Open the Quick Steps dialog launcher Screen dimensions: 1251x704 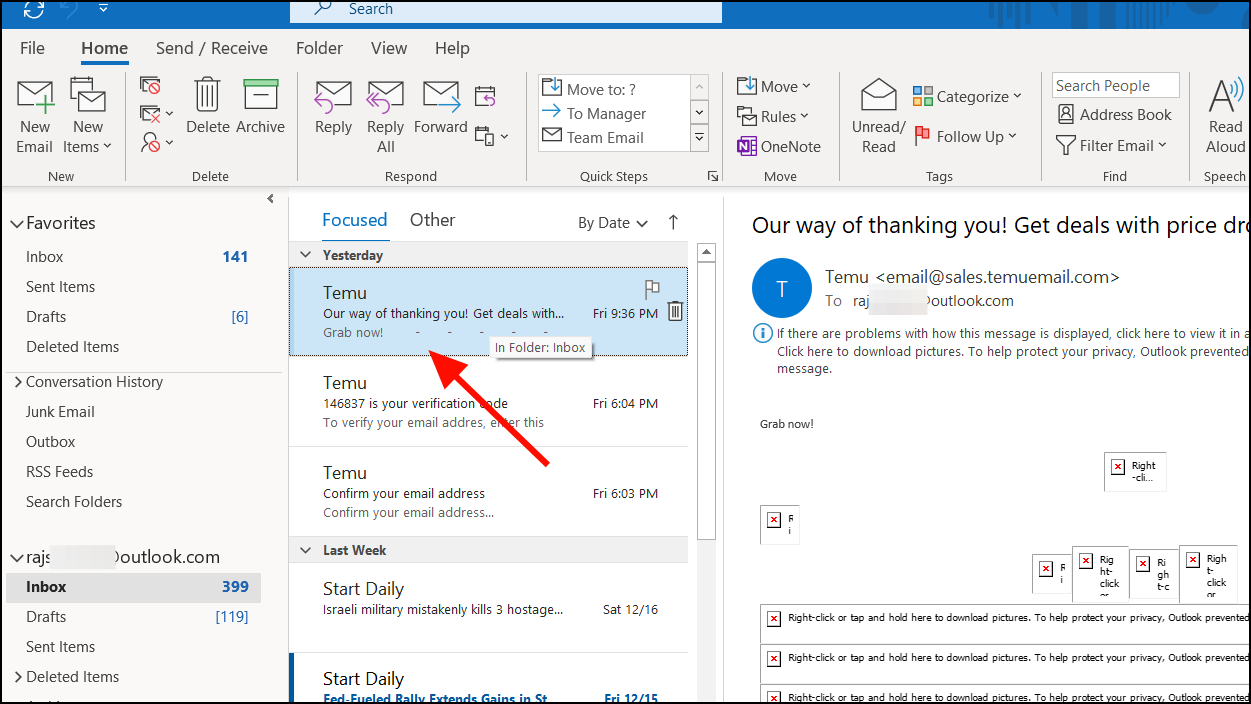pyautogui.click(x=713, y=176)
